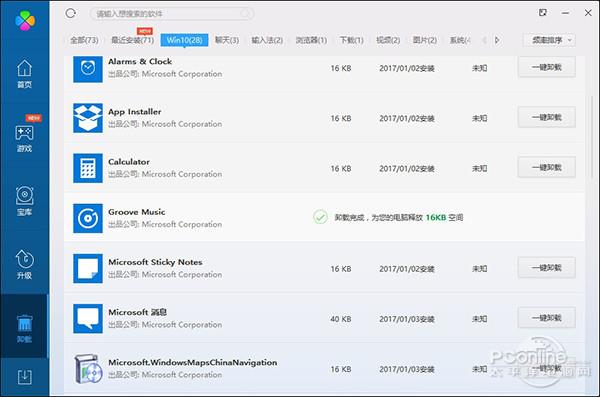Click the Groove Music app icon
Image resolution: width=600 pixels, height=397 pixels.
tap(88, 218)
